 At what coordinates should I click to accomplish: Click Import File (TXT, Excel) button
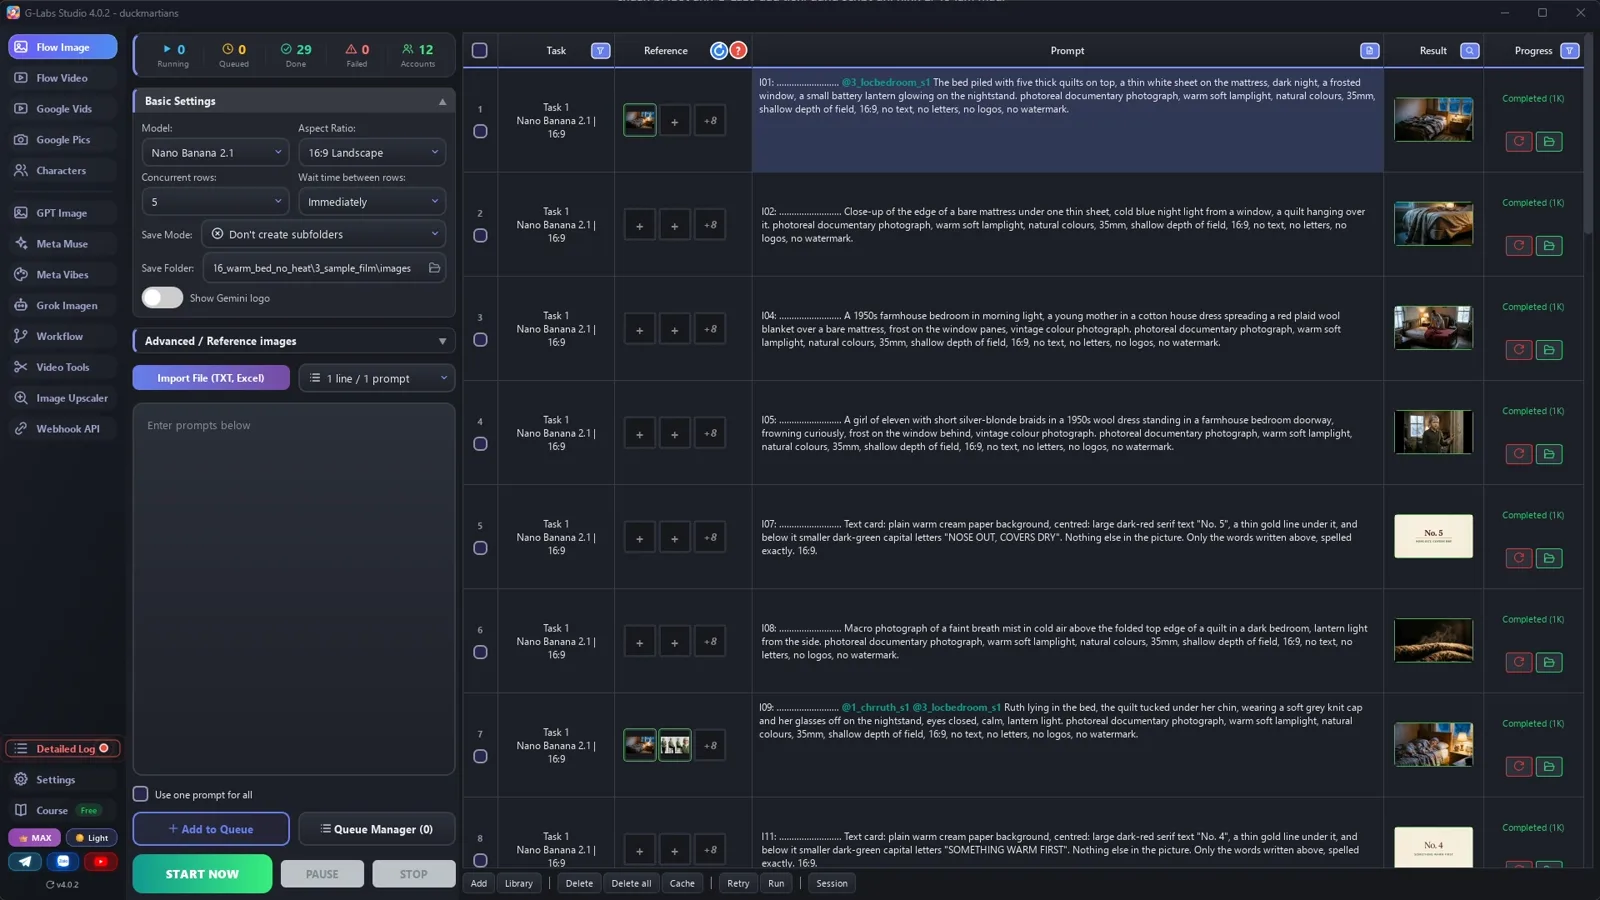211,378
